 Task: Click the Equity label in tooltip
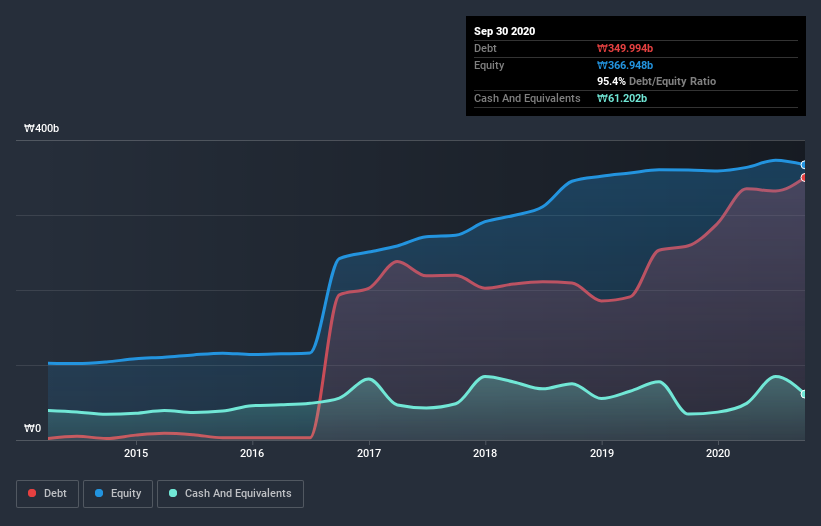point(489,65)
